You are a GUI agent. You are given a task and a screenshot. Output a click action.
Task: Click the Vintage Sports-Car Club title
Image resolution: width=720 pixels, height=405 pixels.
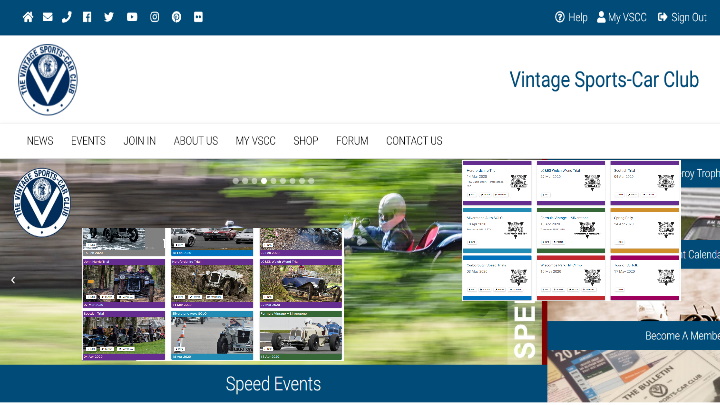click(604, 80)
